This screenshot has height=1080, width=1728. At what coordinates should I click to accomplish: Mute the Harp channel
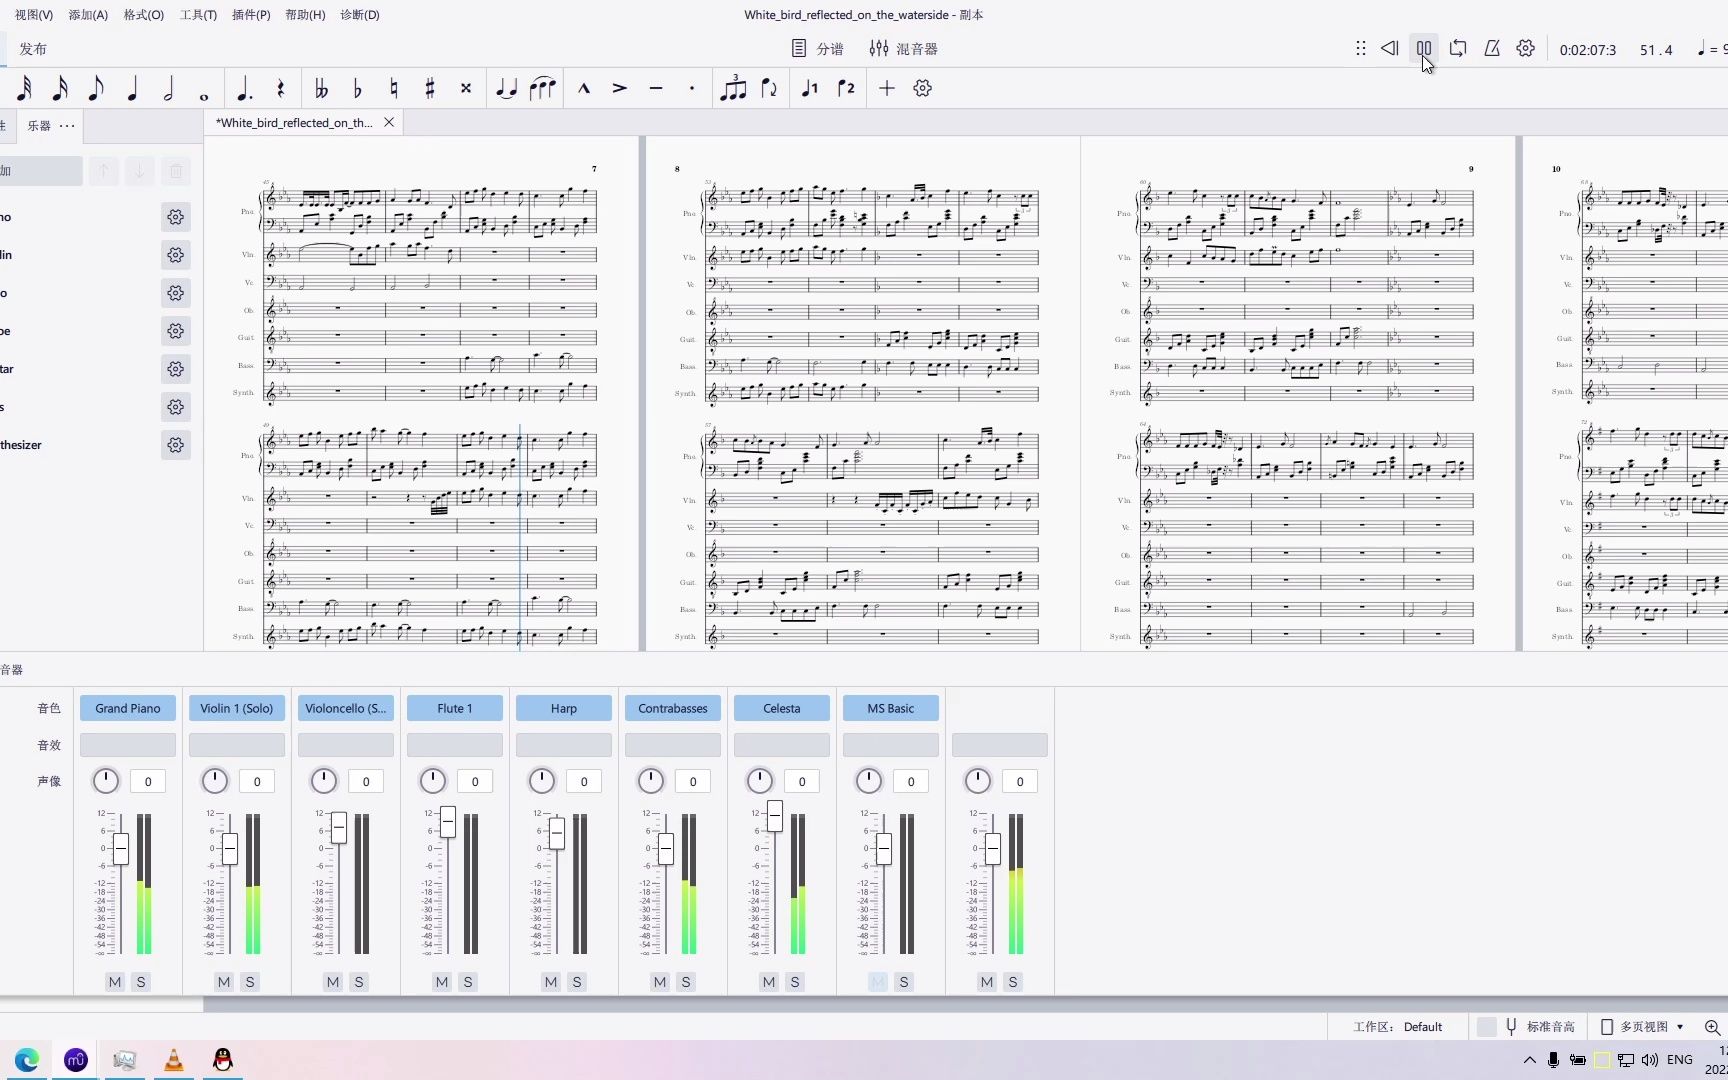click(x=550, y=982)
